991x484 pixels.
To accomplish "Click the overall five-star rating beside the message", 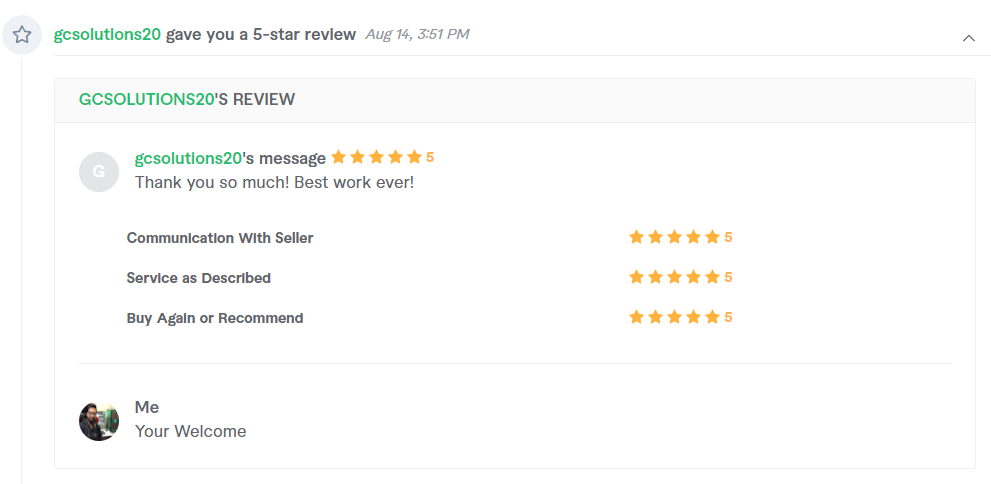I will (x=382, y=157).
